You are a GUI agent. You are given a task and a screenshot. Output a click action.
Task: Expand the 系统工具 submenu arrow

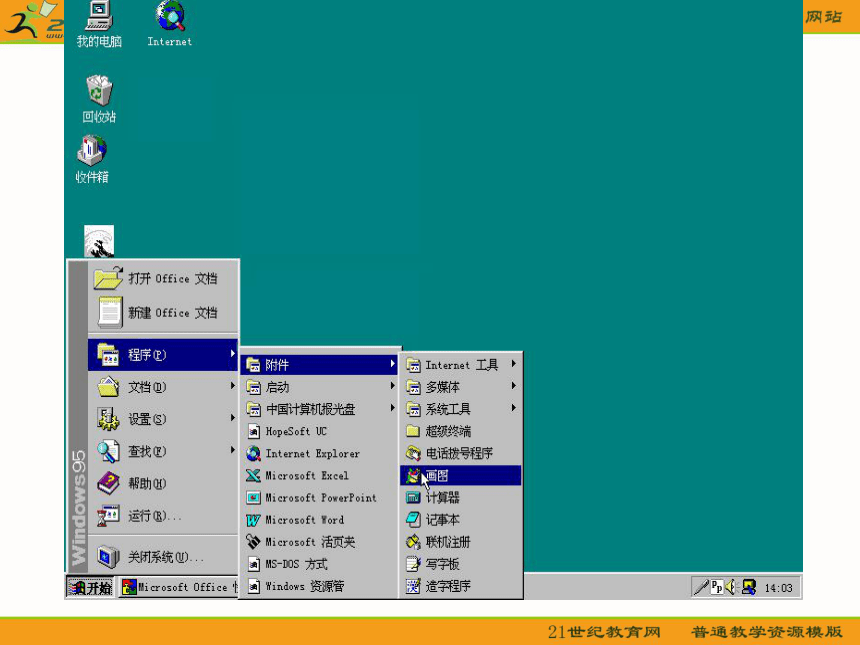click(x=514, y=408)
